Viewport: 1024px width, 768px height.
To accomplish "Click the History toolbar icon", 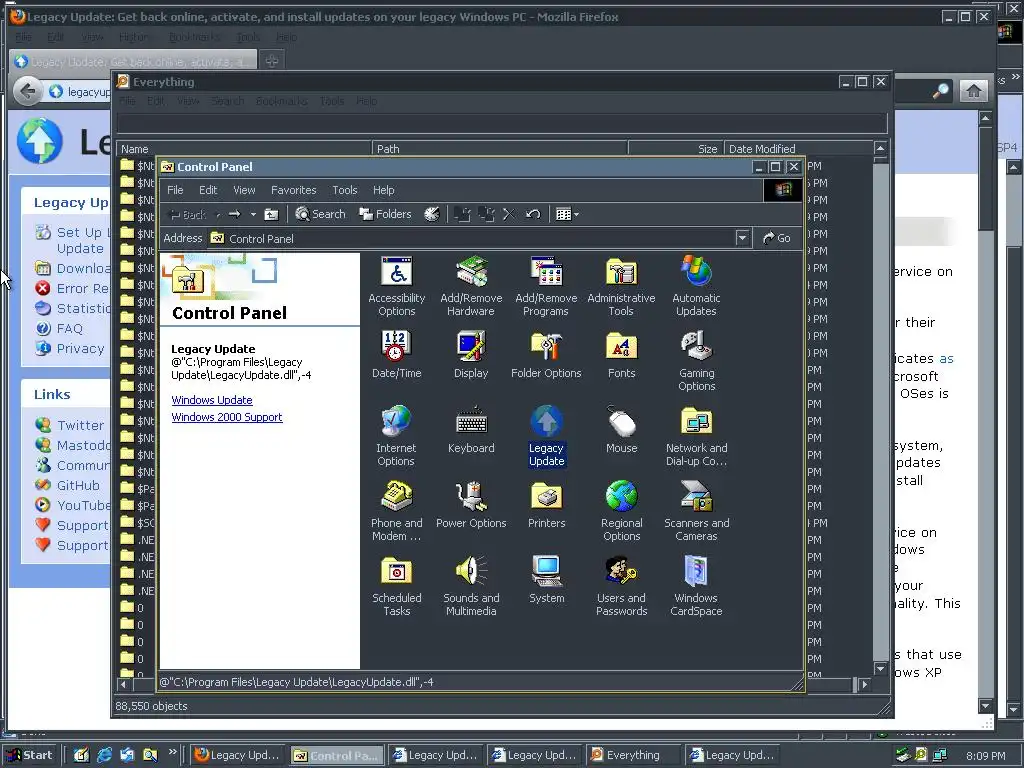I will tap(432, 214).
